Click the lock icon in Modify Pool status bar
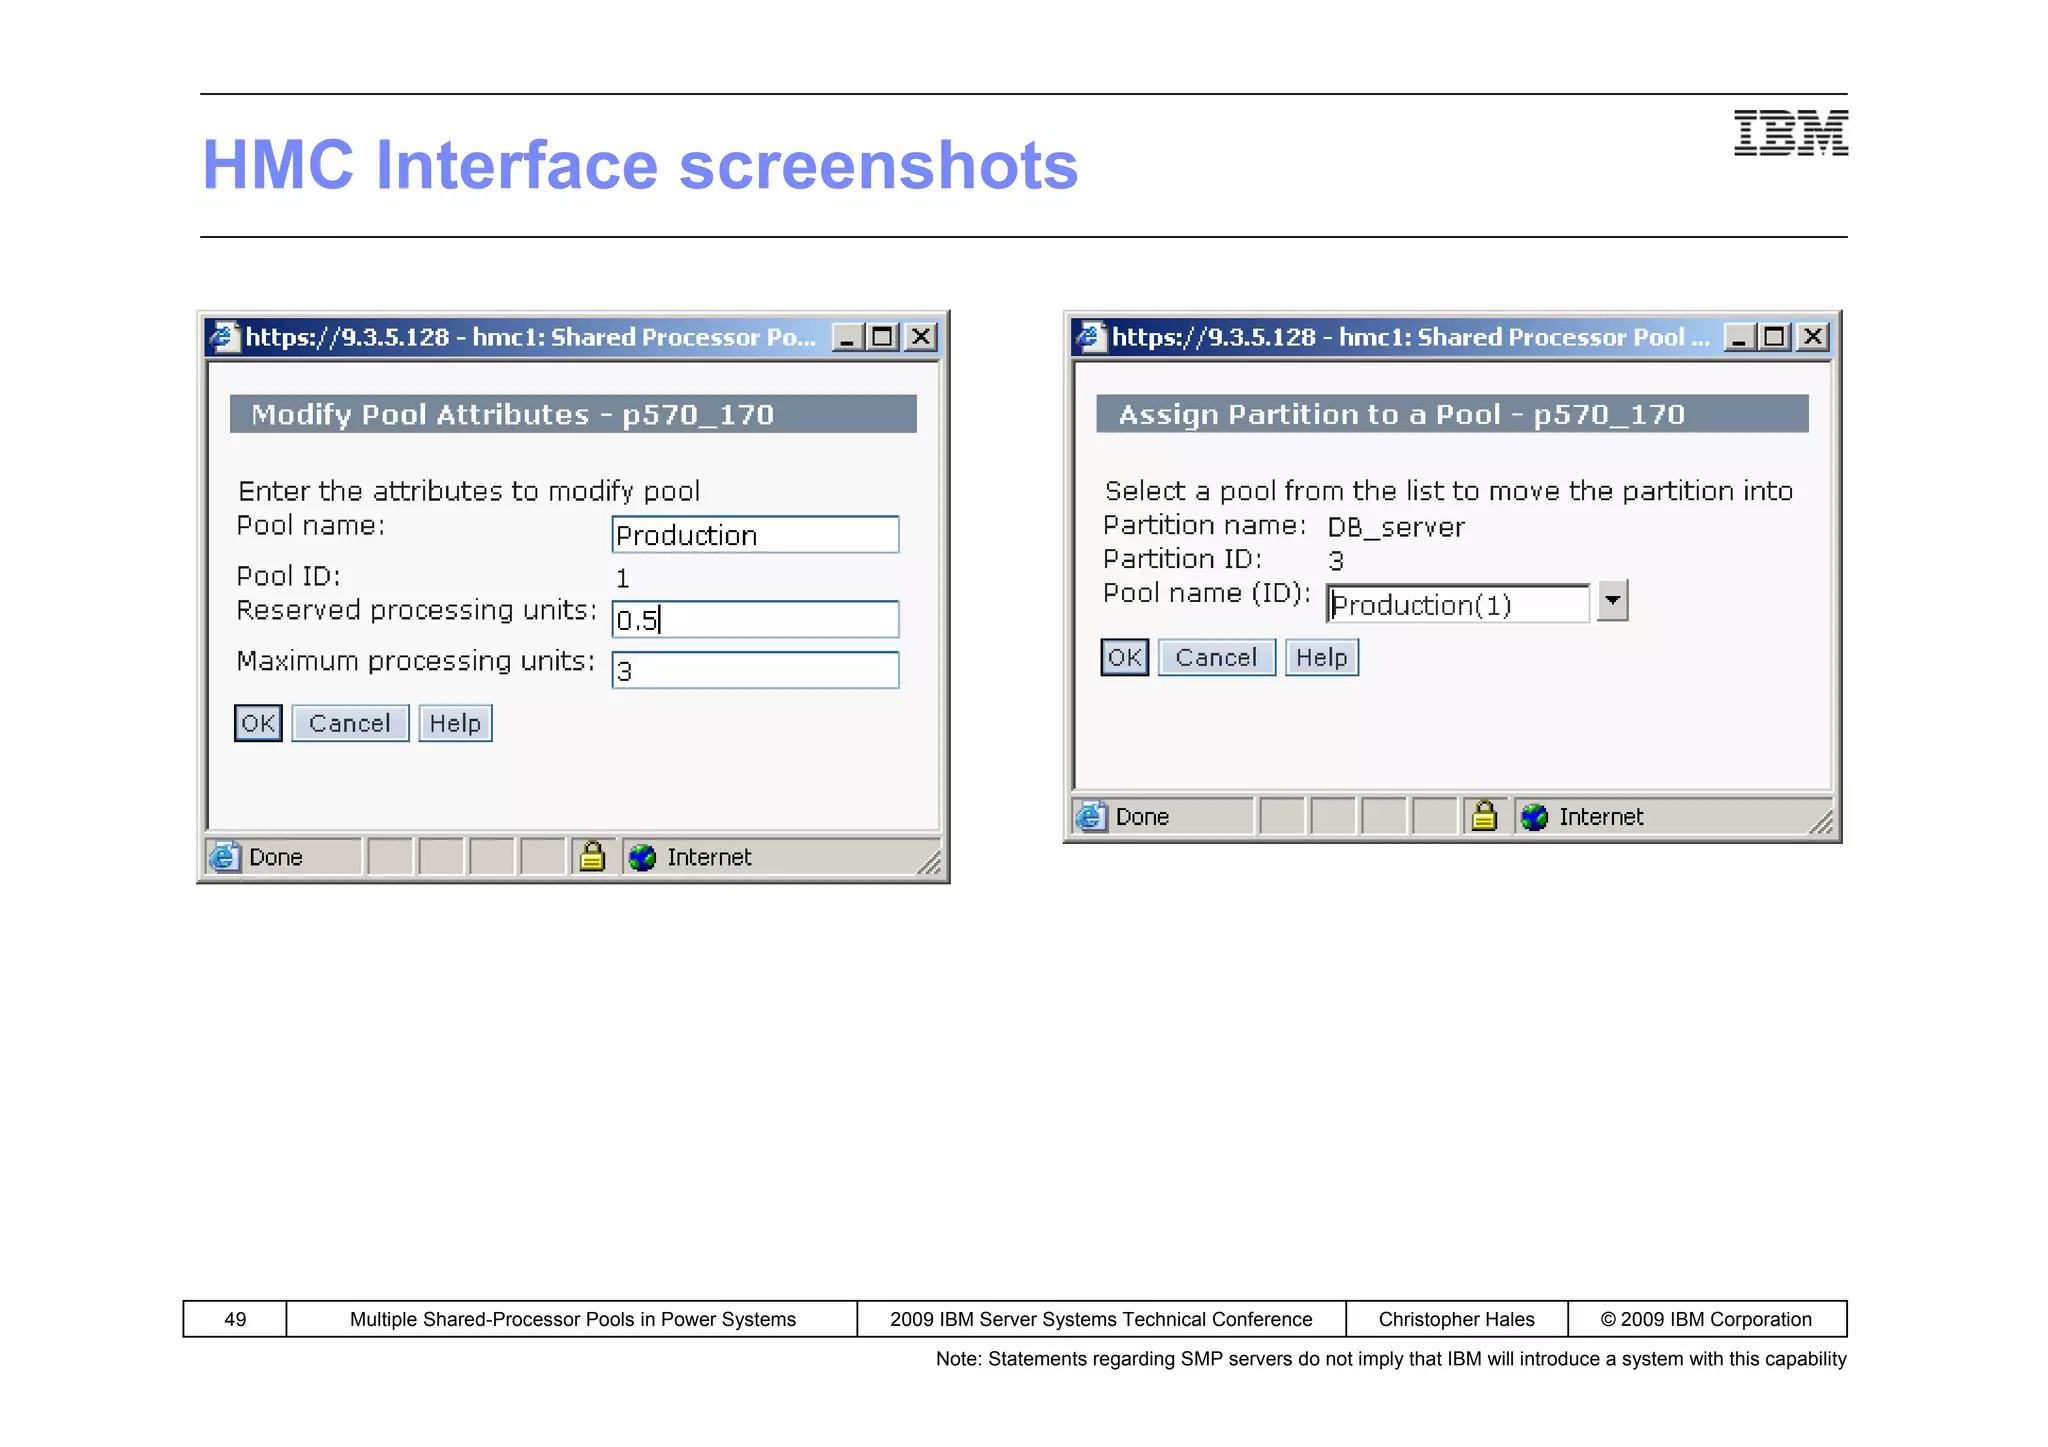 [x=592, y=856]
